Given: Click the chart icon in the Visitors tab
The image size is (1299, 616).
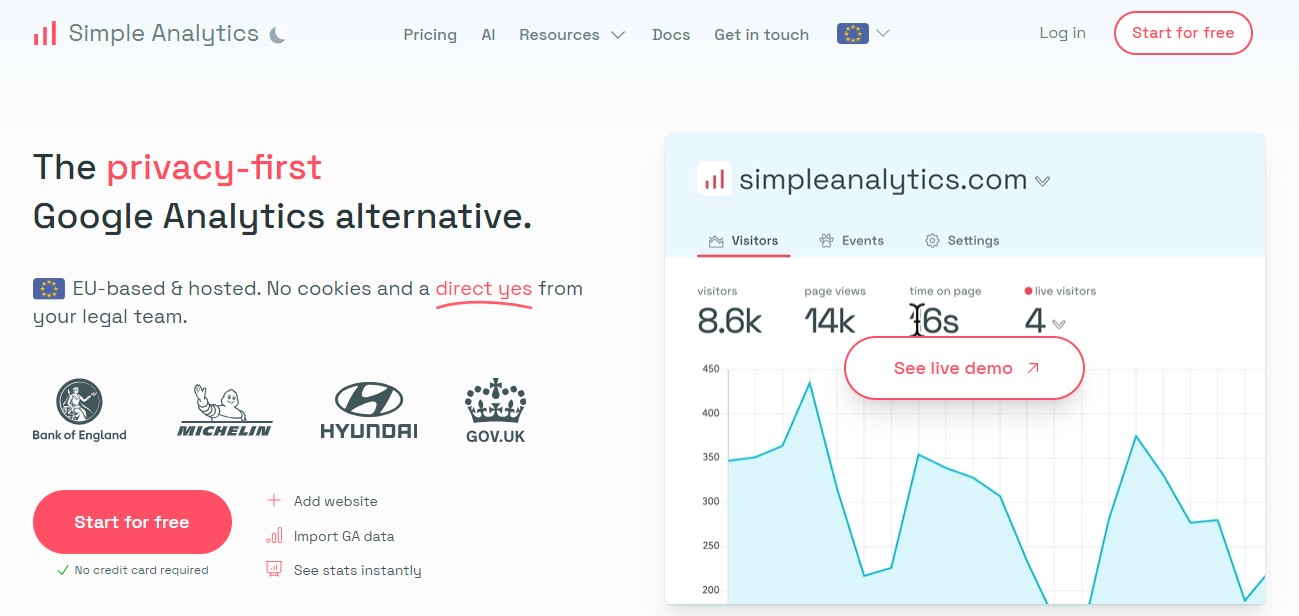Looking at the screenshot, I should (x=716, y=241).
